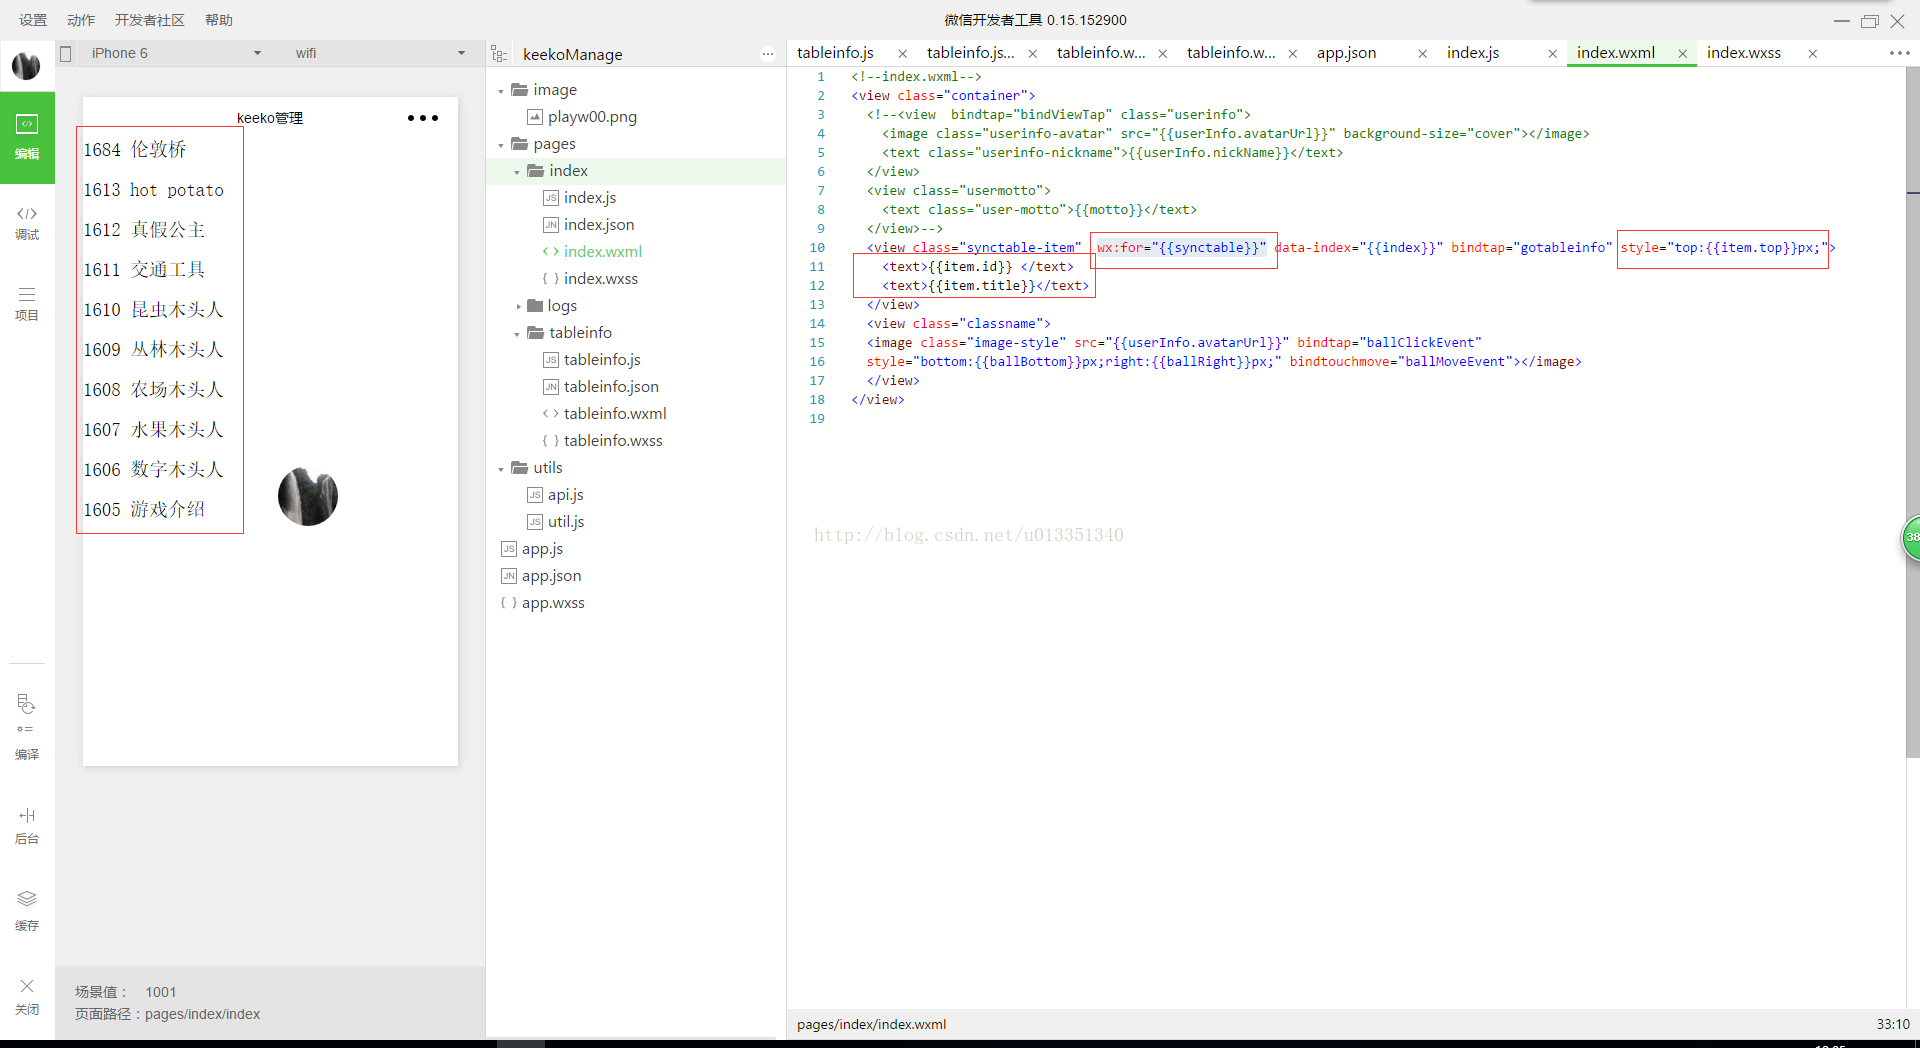Click the user avatar at top of sidebar
Image resolution: width=1920 pixels, height=1048 pixels.
tap(26, 66)
